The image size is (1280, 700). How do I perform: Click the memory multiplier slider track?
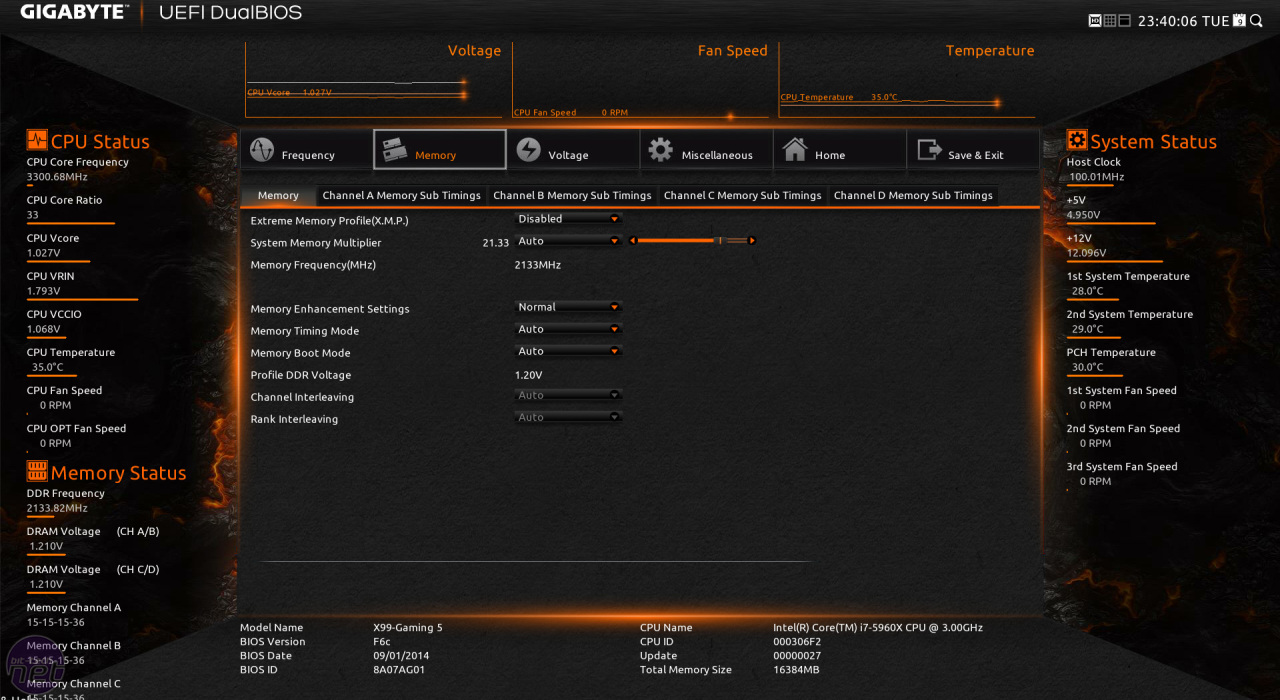point(692,241)
